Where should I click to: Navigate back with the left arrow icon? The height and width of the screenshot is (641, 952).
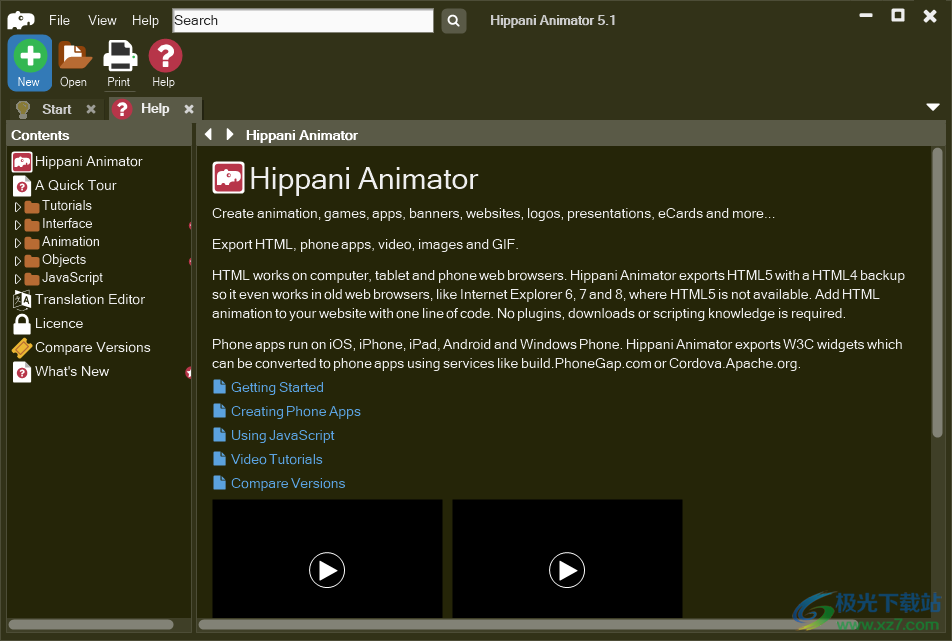click(x=208, y=134)
